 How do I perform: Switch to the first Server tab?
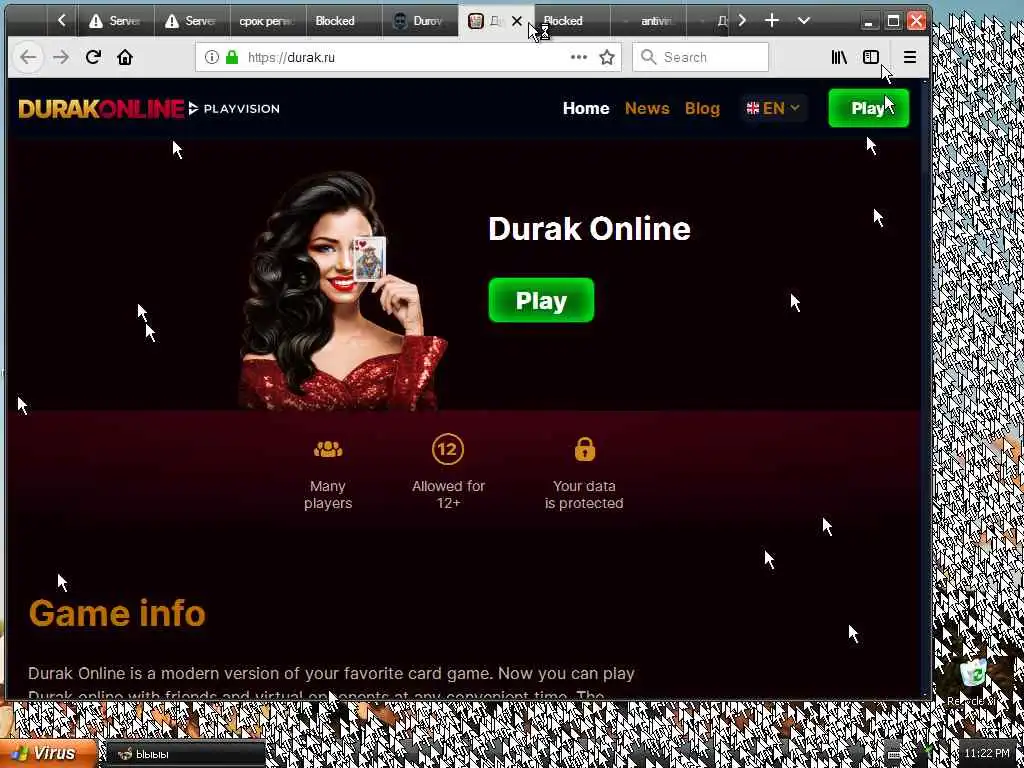tap(116, 21)
